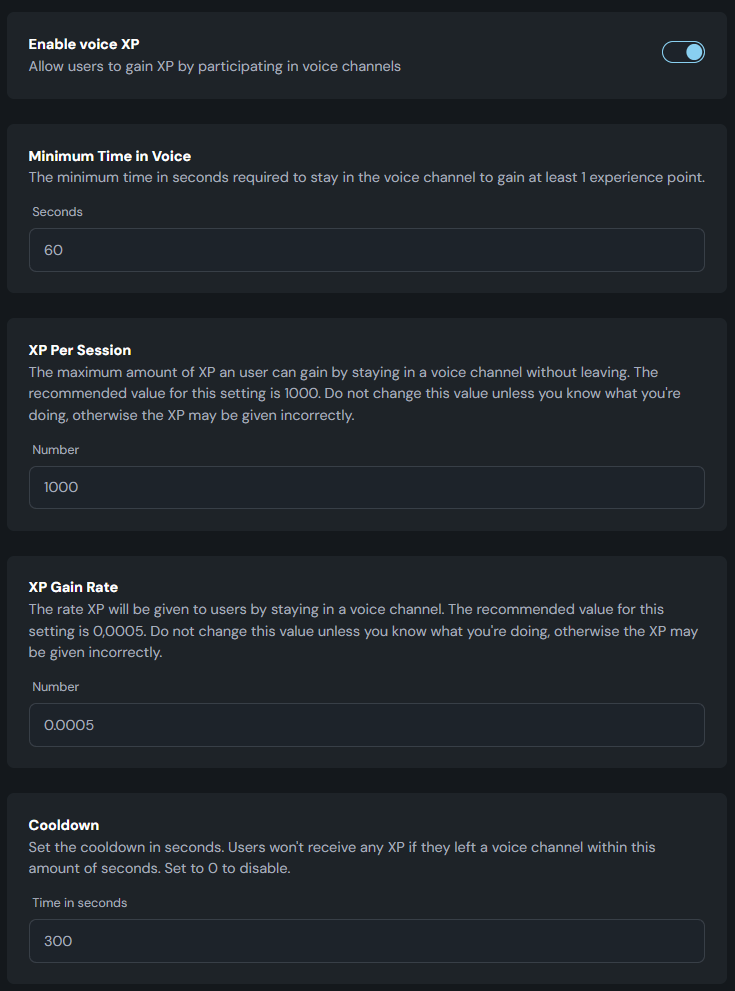Click the Seconds label above the 60 field

pyautogui.click(x=58, y=212)
